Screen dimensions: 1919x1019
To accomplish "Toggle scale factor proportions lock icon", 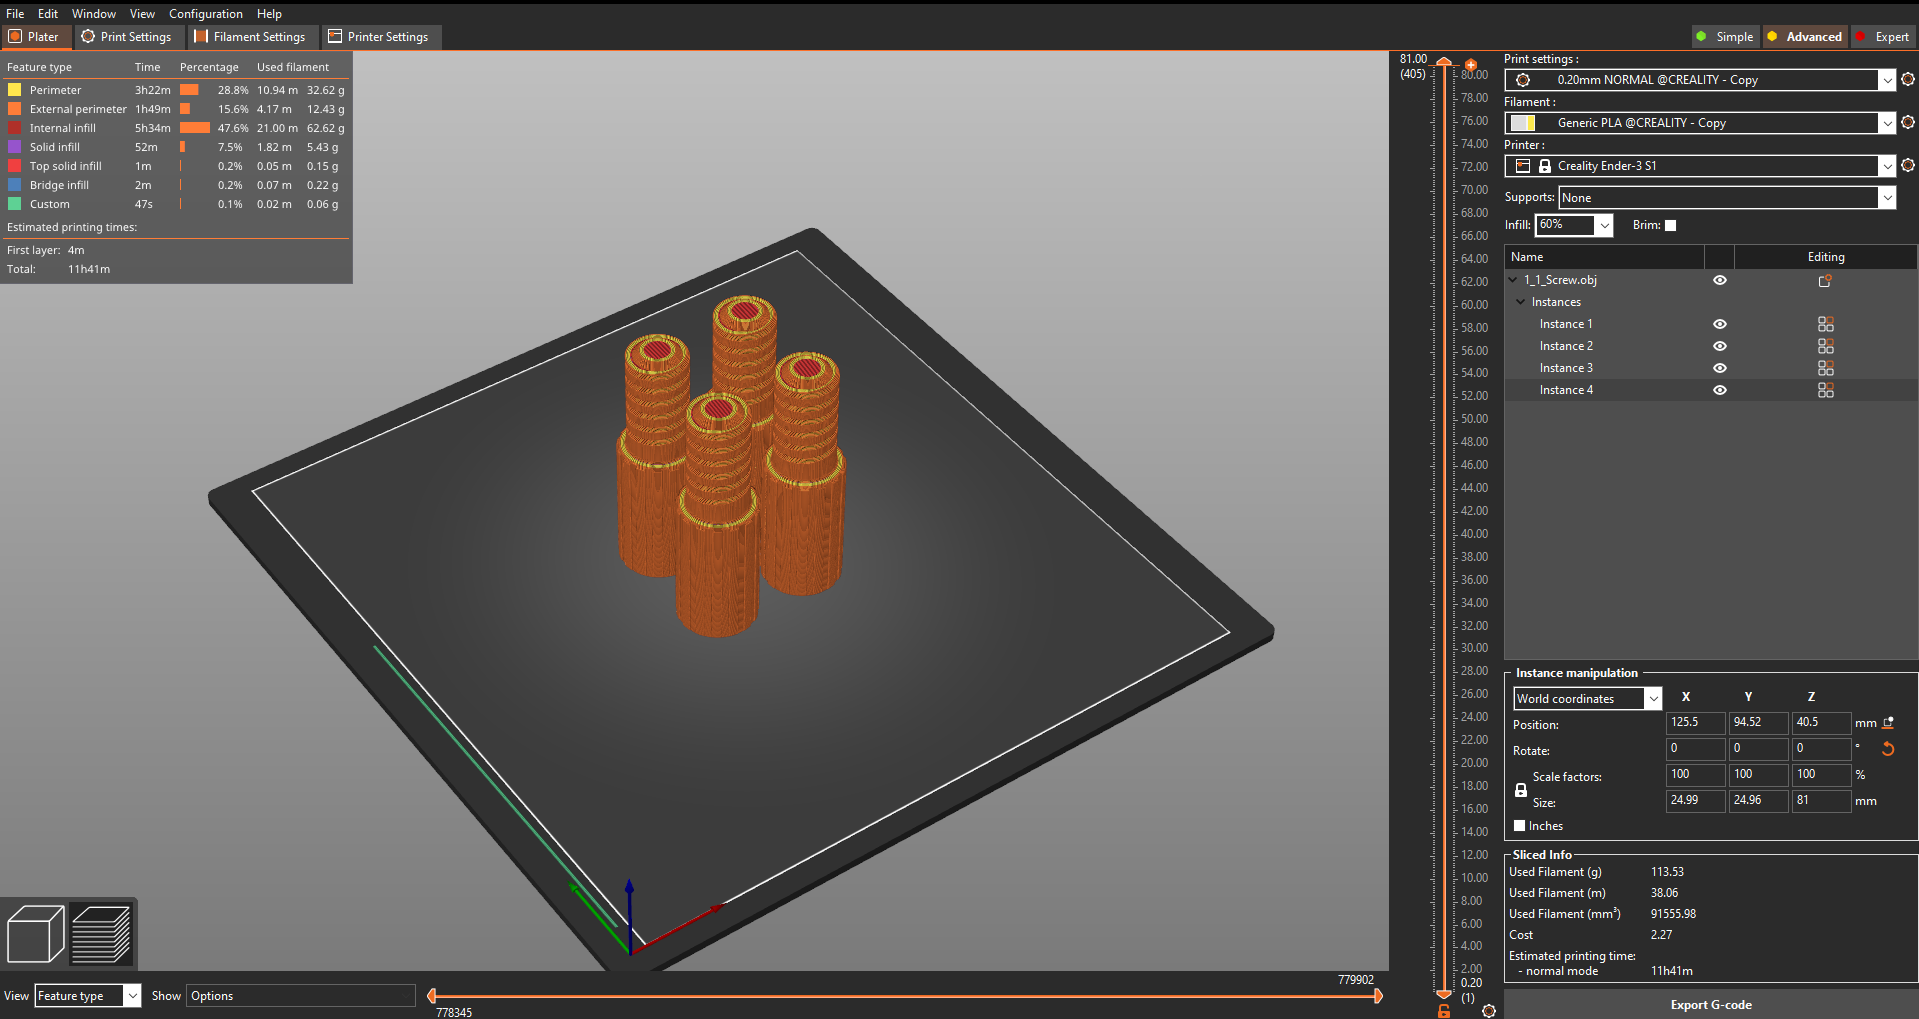I will coord(1521,790).
